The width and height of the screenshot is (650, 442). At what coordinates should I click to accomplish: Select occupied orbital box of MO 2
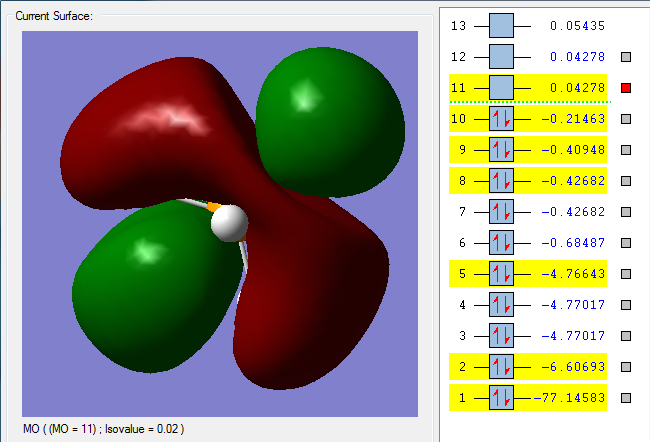pyautogui.click(x=501, y=367)
